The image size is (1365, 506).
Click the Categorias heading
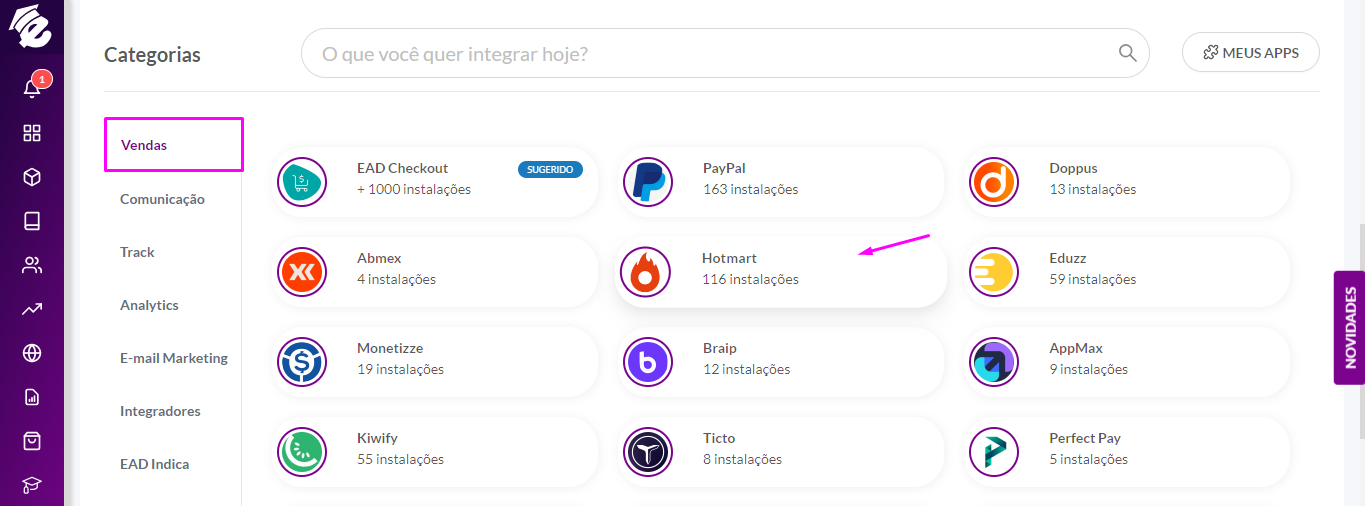coord(152,55)
